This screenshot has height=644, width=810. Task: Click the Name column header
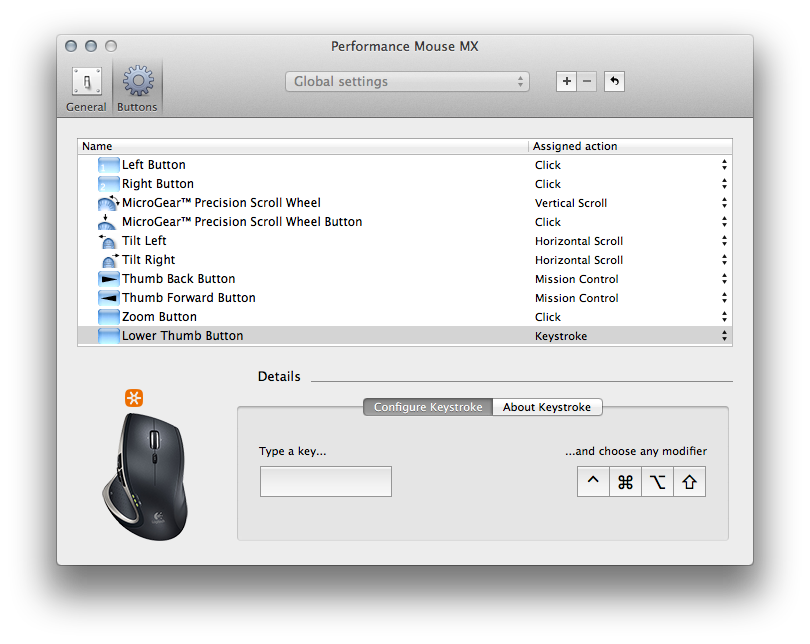click(303, 146)
